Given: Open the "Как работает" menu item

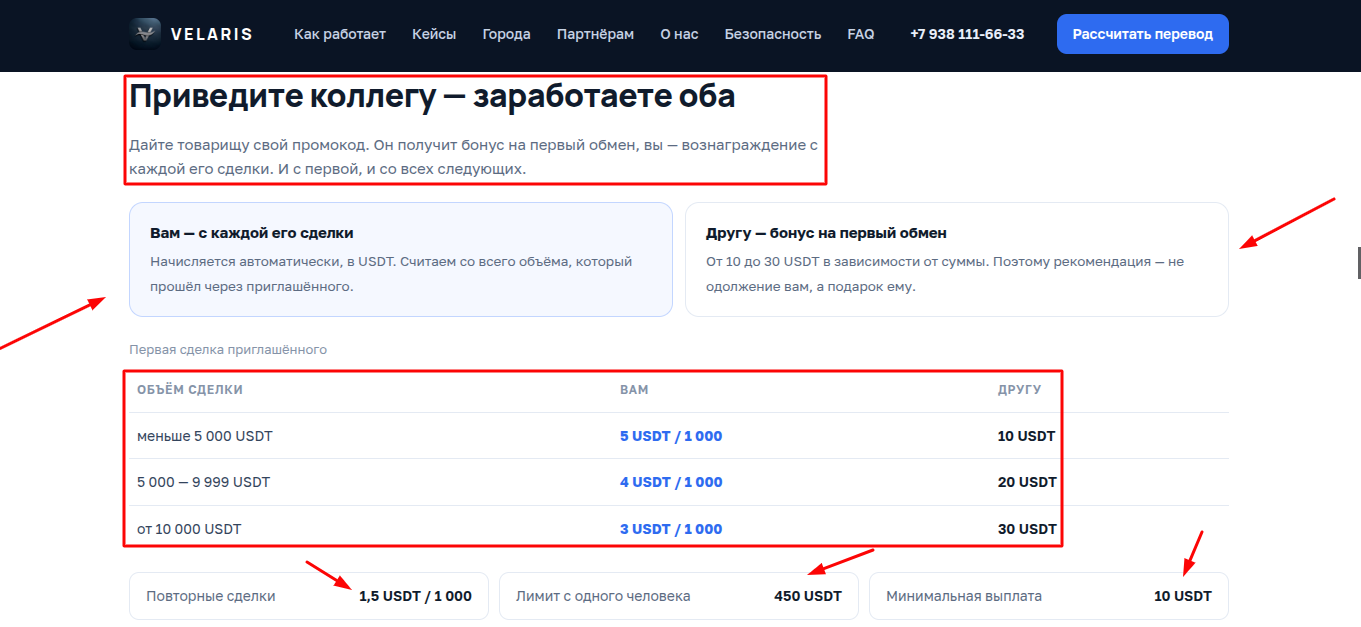Looking at the screenshot, I should [x=340, y=34].
